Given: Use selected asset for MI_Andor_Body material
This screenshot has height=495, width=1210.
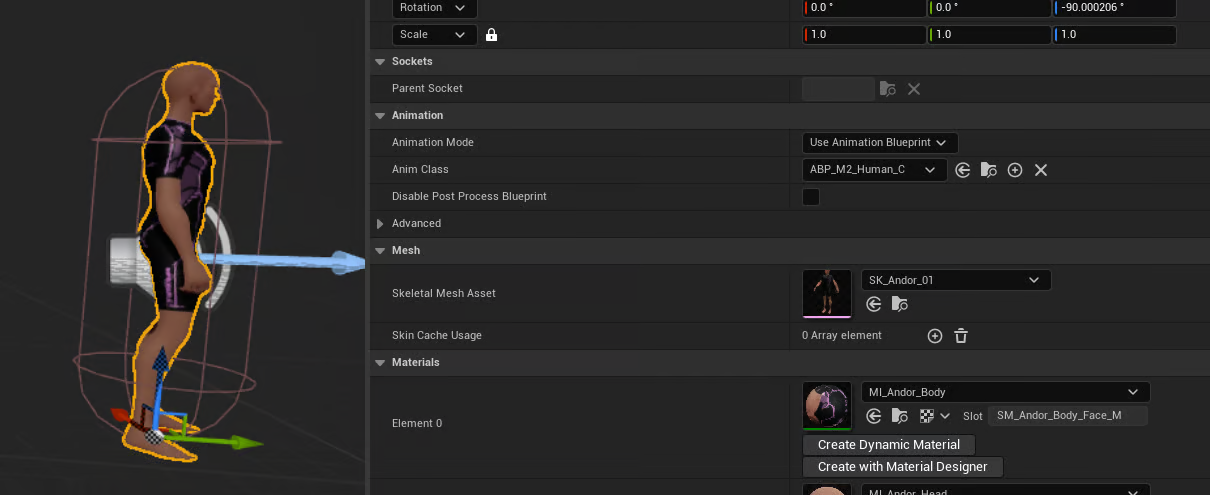Looking at the screenshot, I should (x=874, y=416).
